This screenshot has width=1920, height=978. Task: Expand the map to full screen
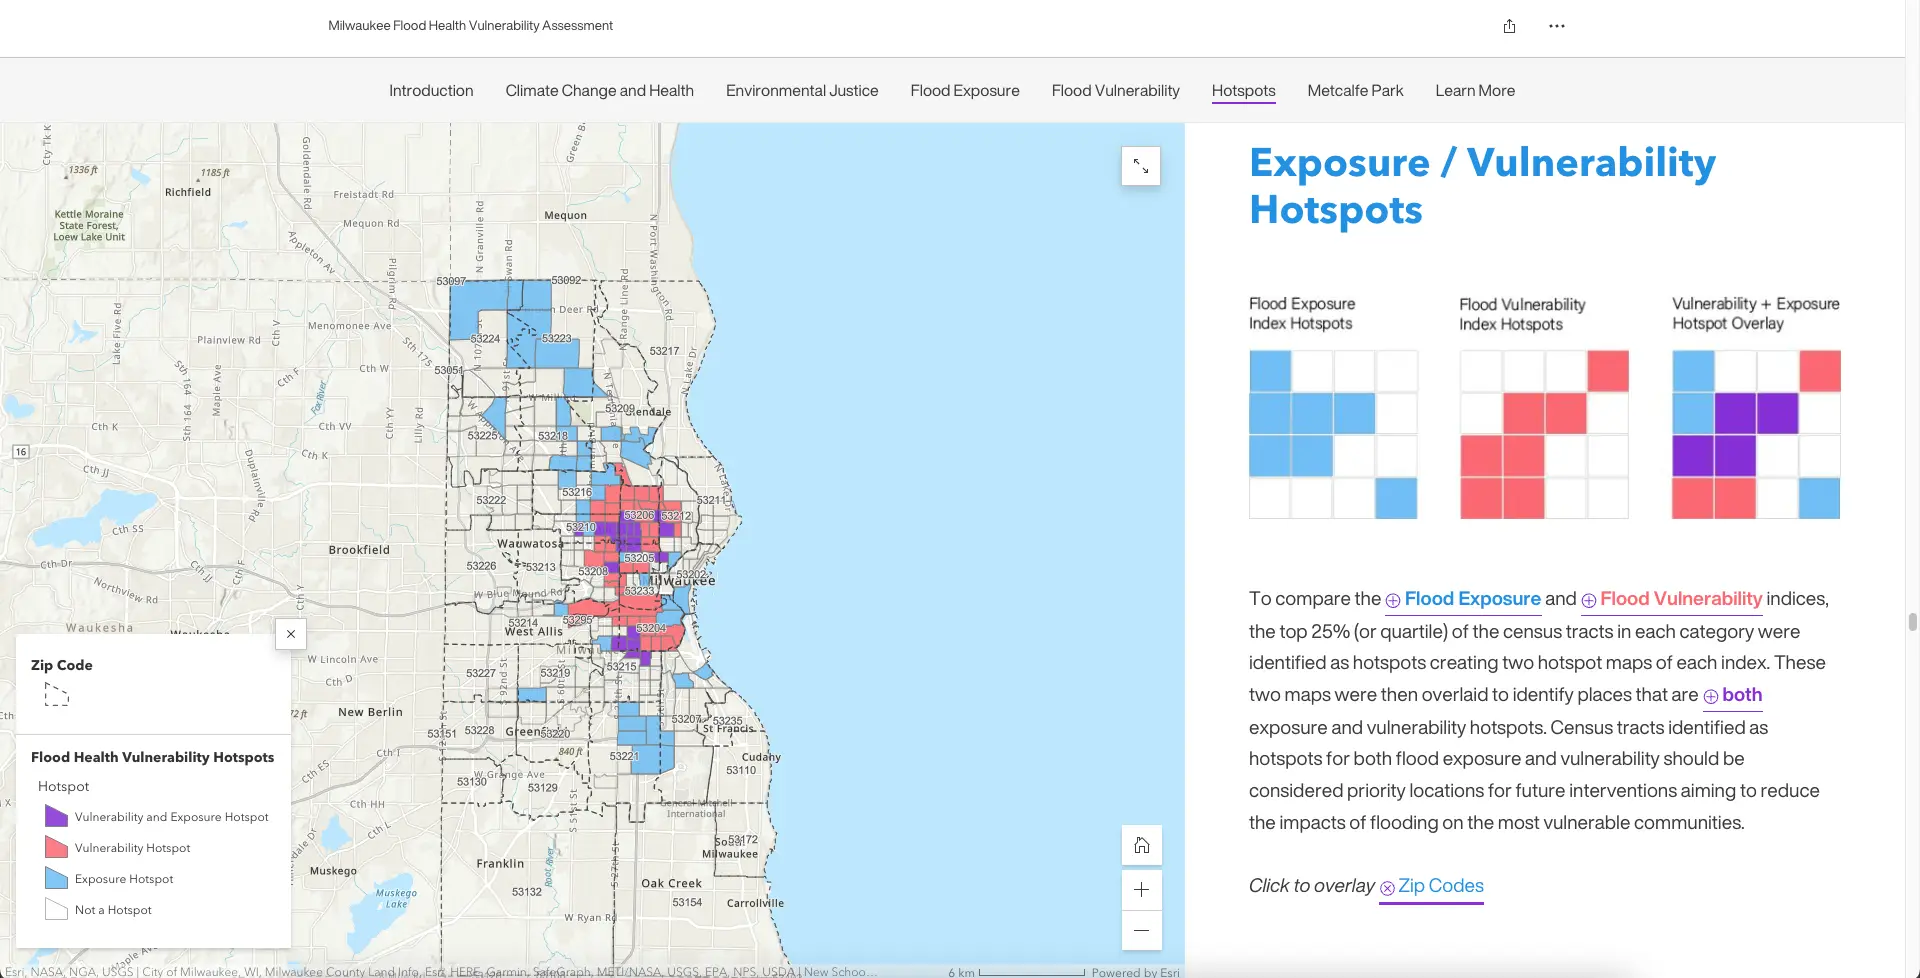[x=1140, y=166]
